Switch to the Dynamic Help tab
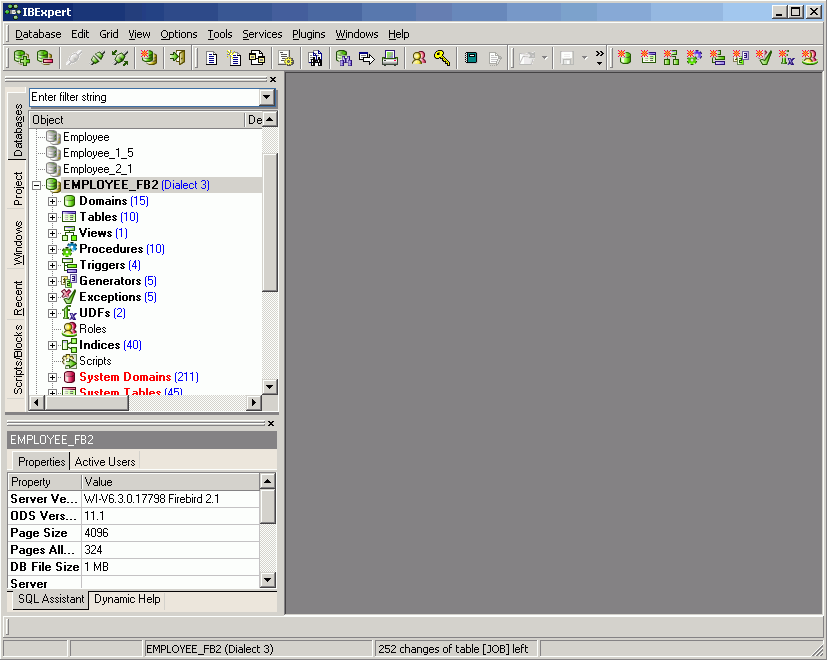This screenshot has width=827, height=660. click(x=127, y=599)
